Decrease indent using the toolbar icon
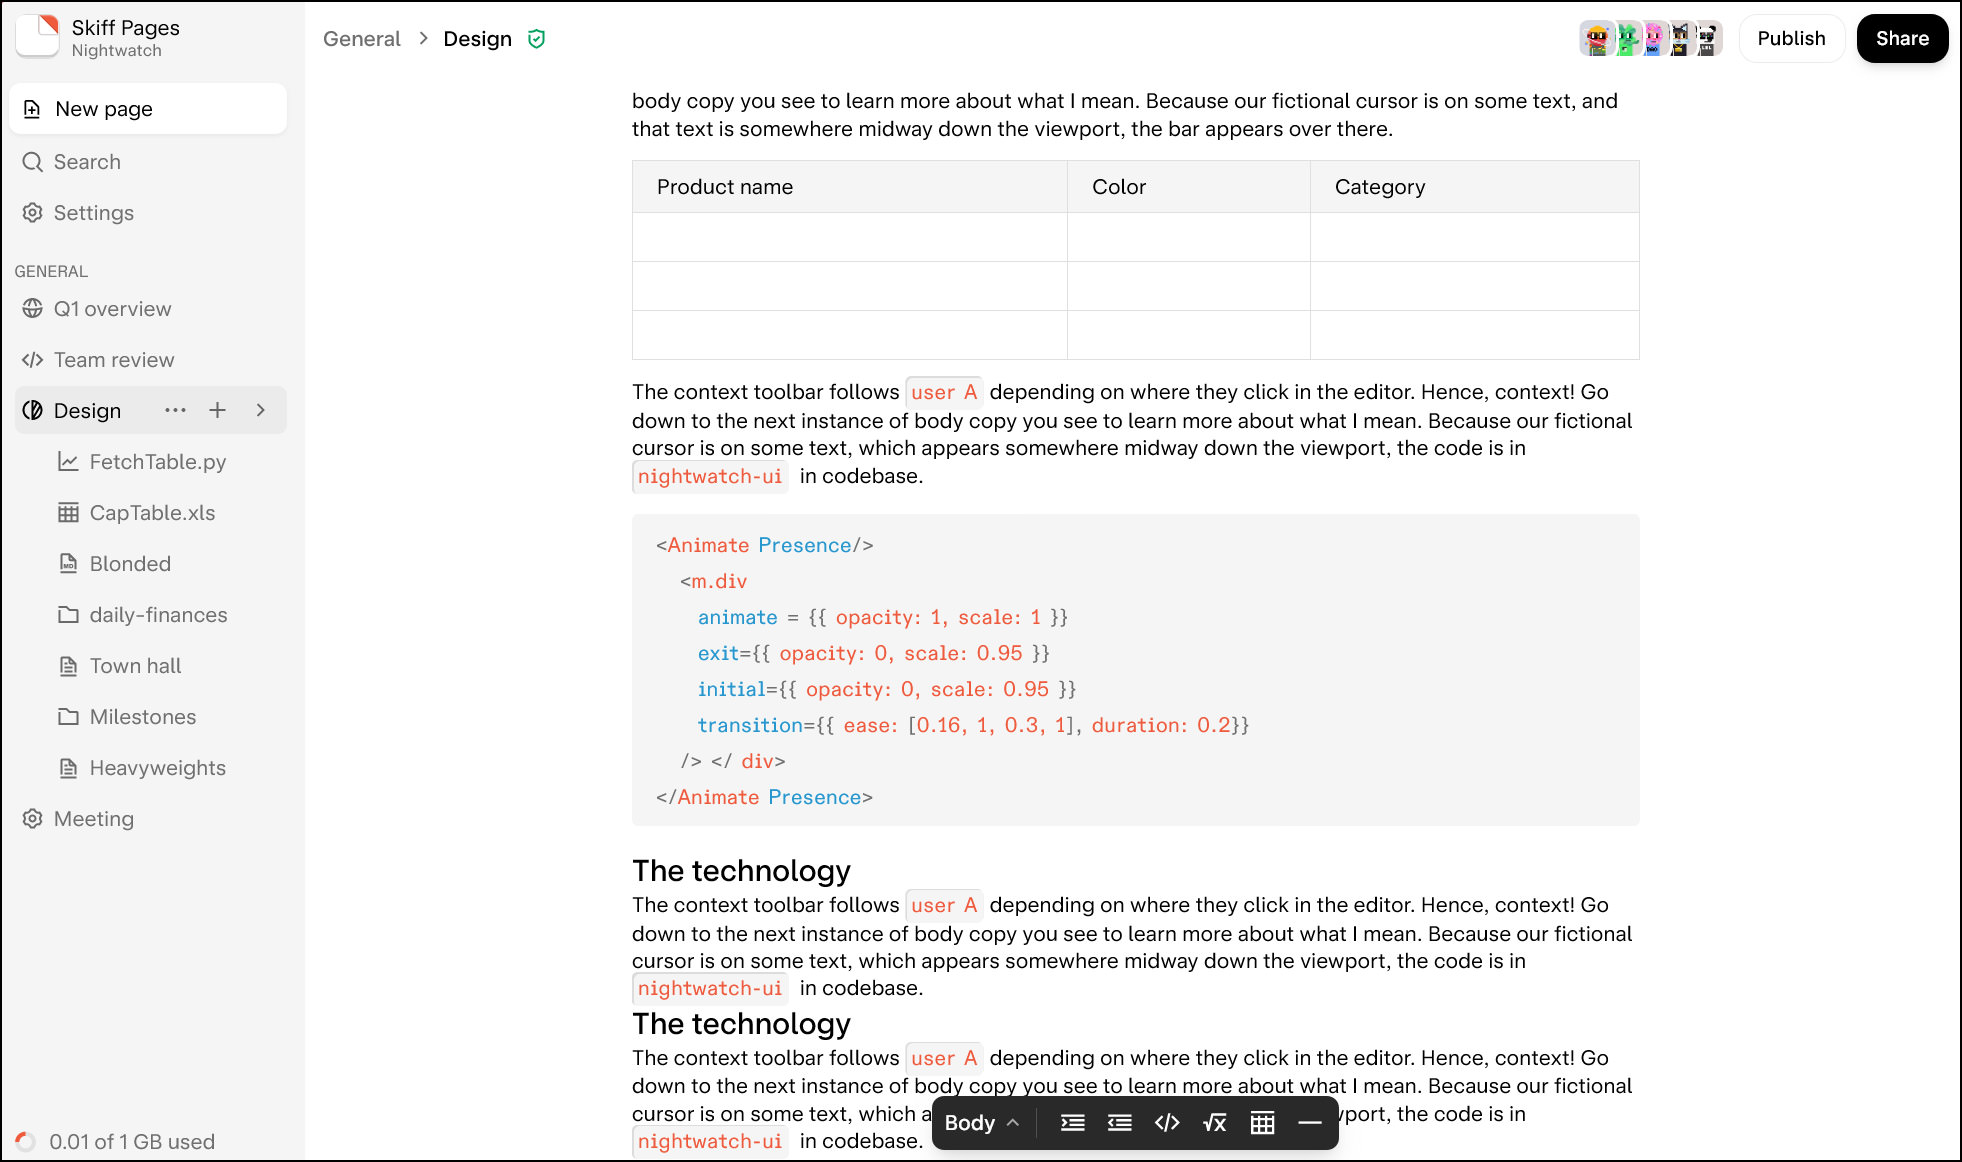The height and width of the screenshot is (1162, 1962). pos(1119,1122)
